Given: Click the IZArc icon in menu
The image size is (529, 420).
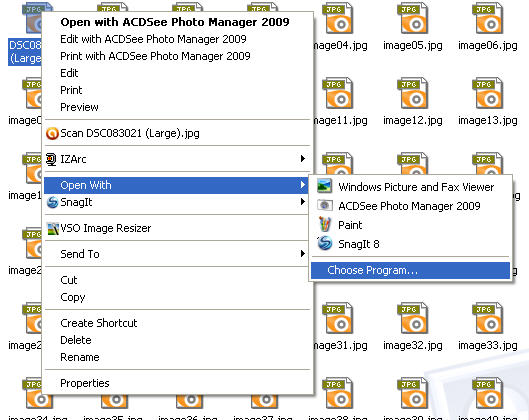Looking at the screenshot, I should pyautogui.click(x=51, y=159).
